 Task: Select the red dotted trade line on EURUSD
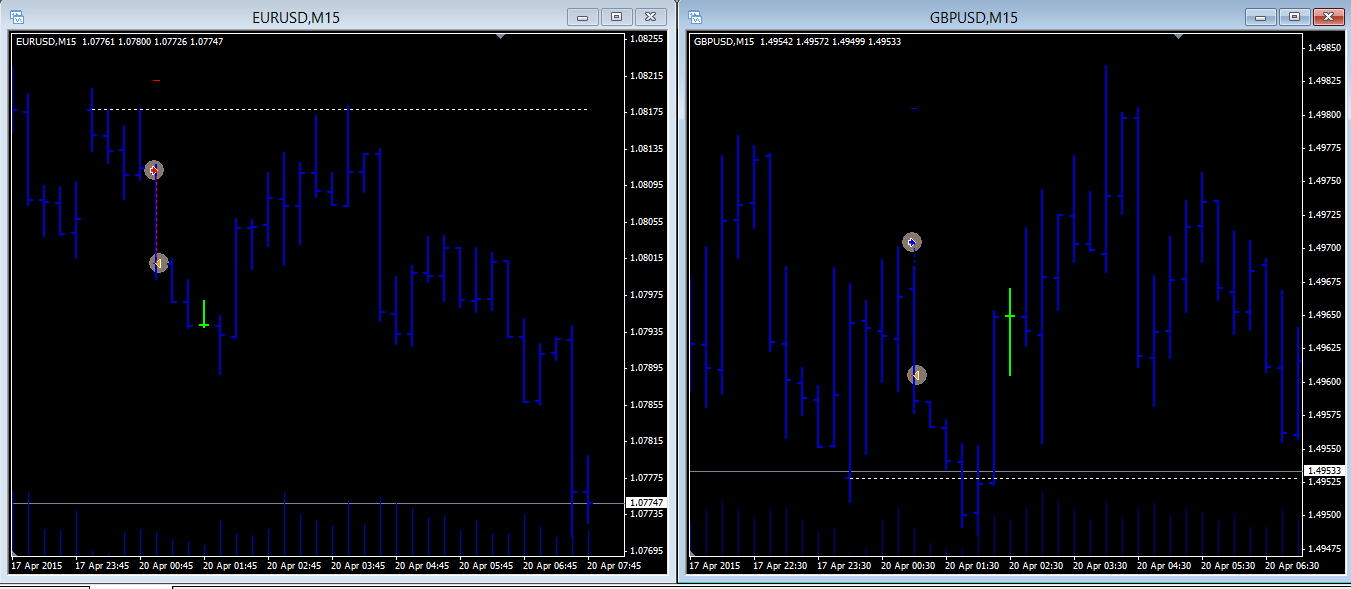(156, 217)
